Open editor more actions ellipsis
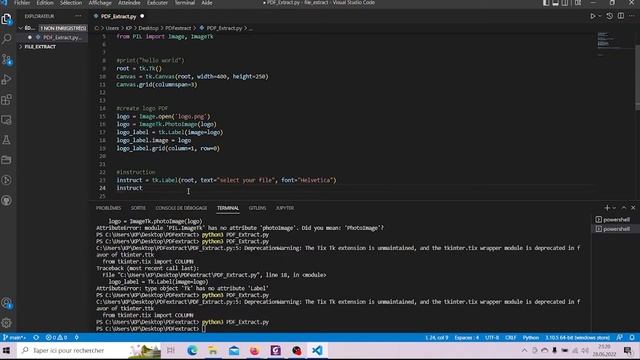The height and width of the screenshot is (360, 640). [632, 16]
